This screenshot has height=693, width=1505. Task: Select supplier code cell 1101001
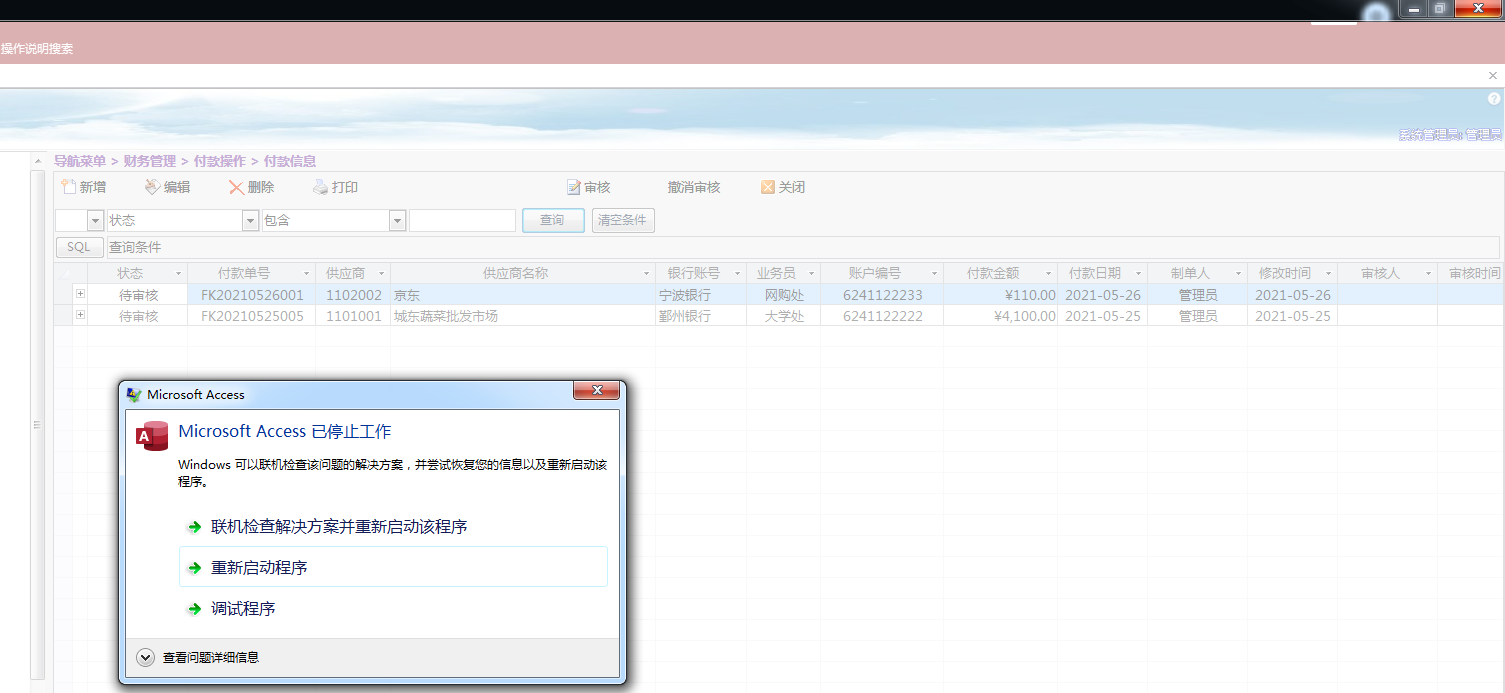pos(354,316)
